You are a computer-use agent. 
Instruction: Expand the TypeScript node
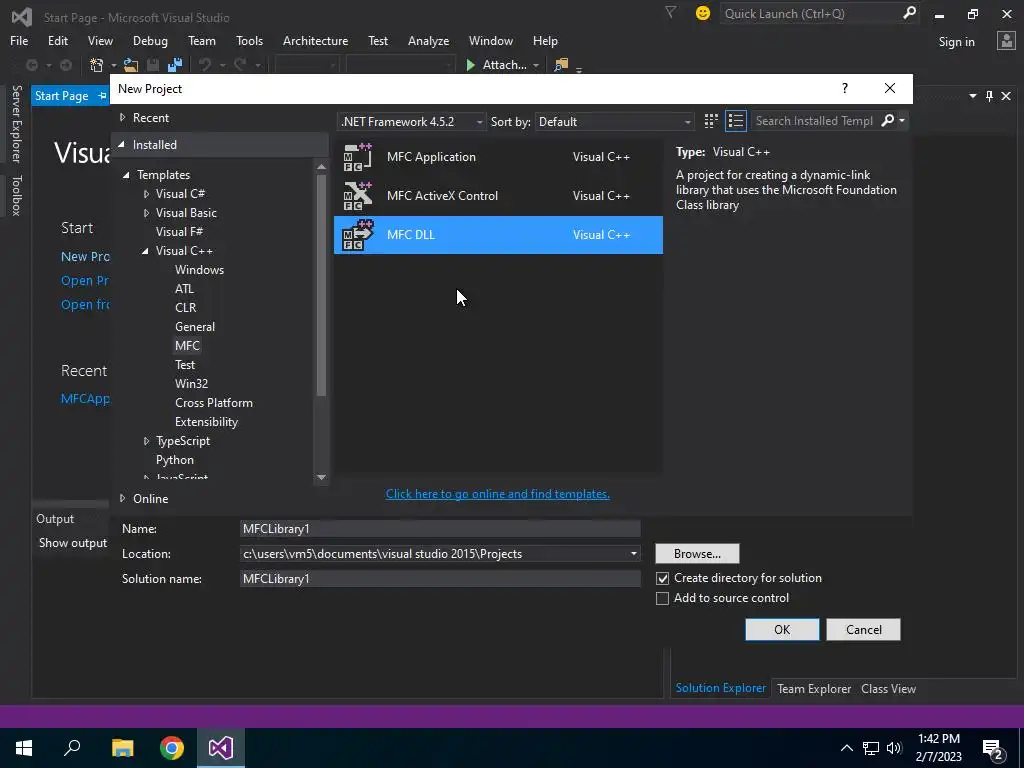point(146,441)
